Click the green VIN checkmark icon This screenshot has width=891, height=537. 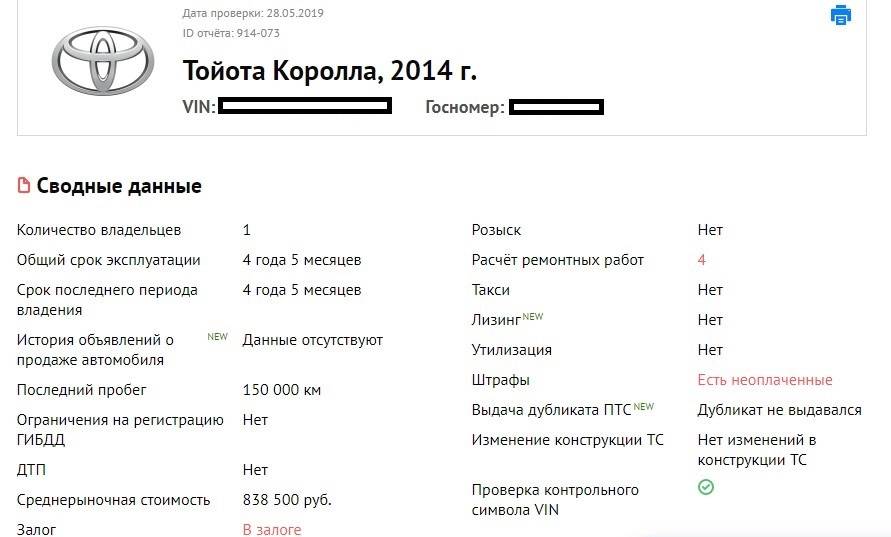(706, 487)
